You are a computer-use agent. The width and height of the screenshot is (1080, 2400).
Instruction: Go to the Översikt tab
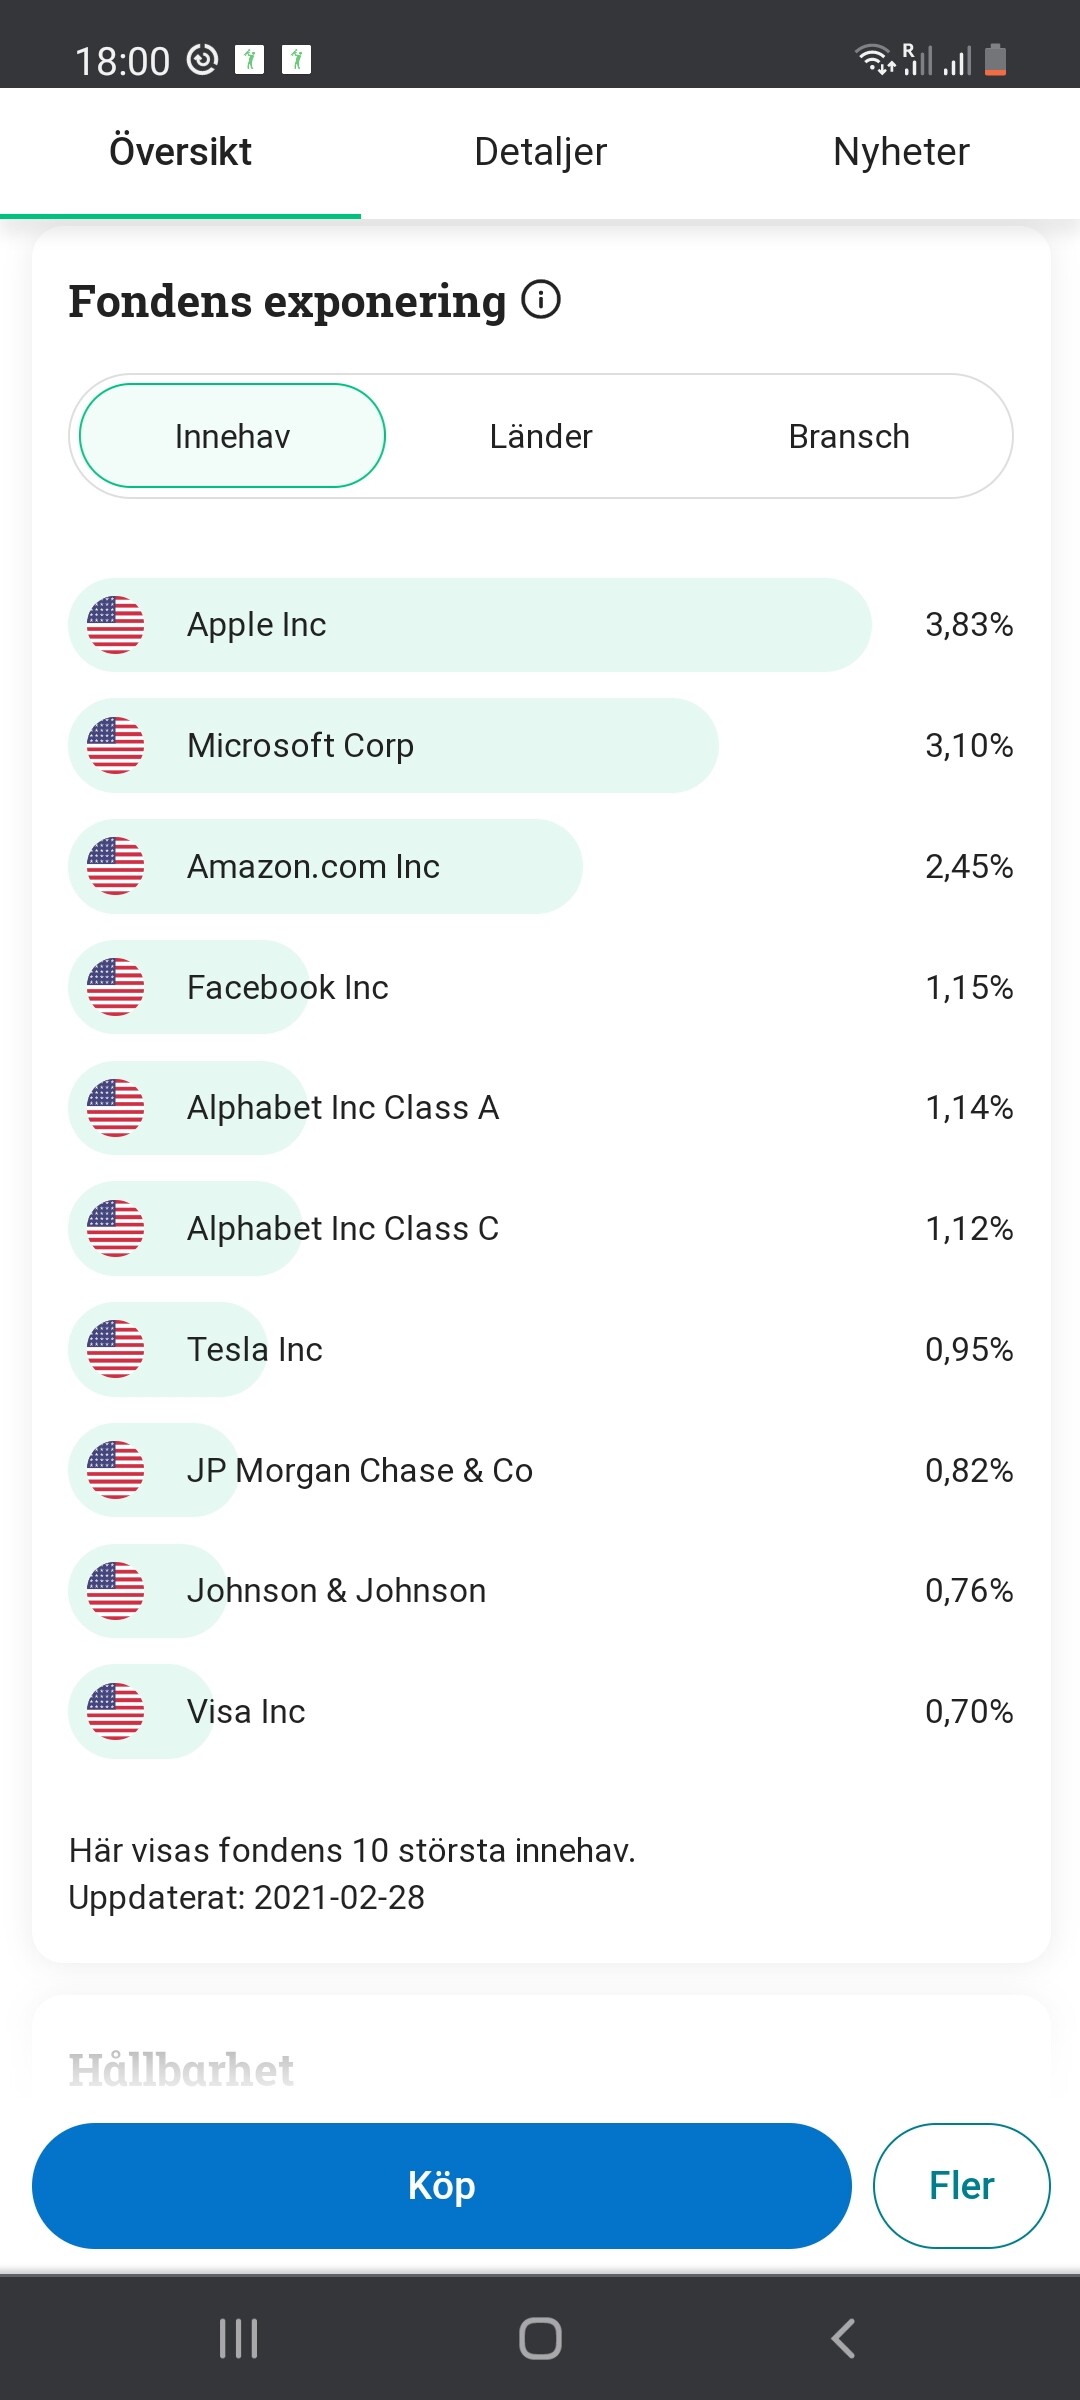pos(180,152)
